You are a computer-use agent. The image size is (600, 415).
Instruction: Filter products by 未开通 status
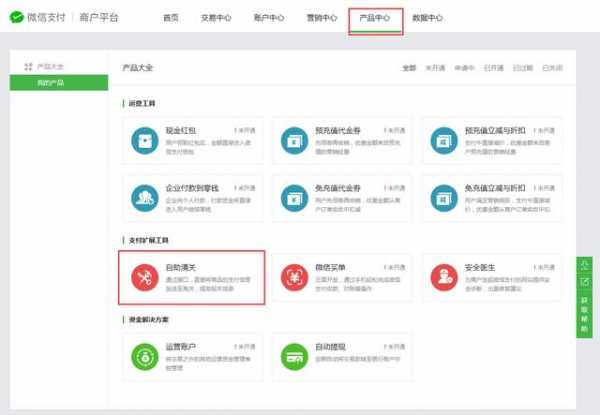point(435,68)
